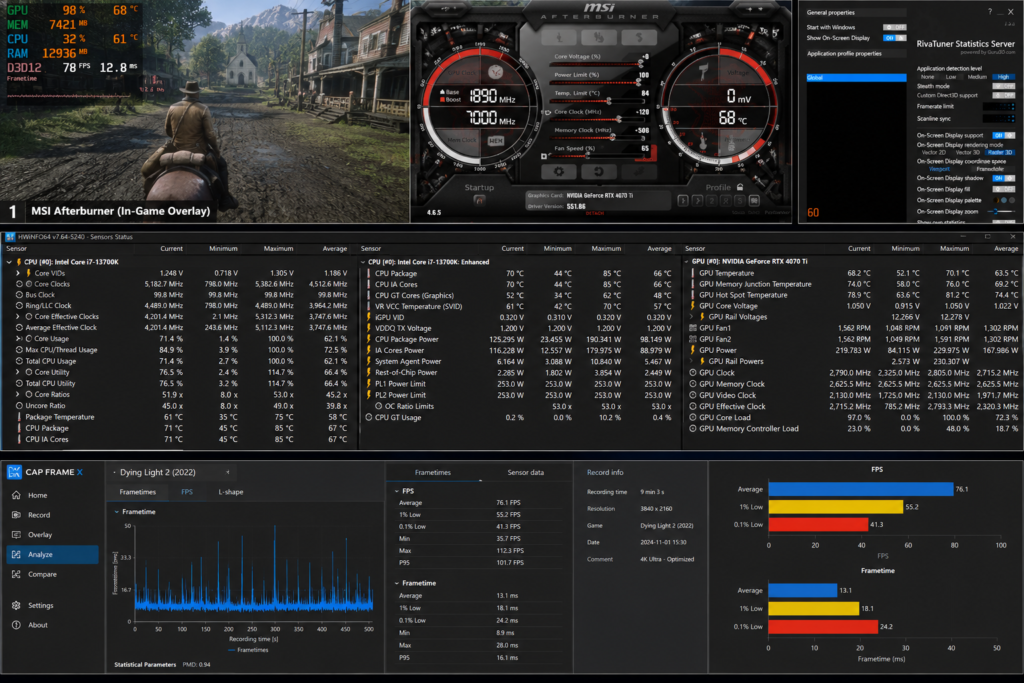The height and width of the screenshot is (683, 1024).
Task: Expand Core Ratios row in HWiNFO
Action: [x=18, y=394]
